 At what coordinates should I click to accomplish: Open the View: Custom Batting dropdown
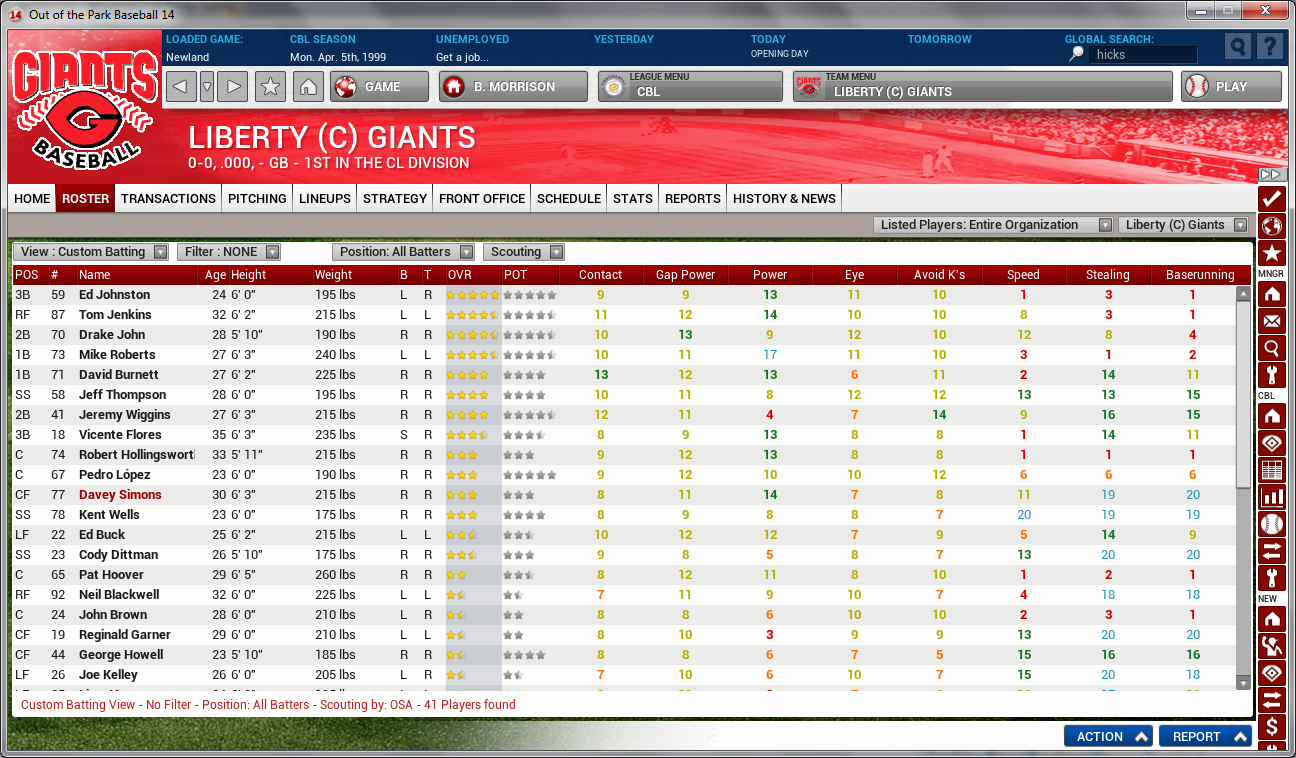[94, 252]
